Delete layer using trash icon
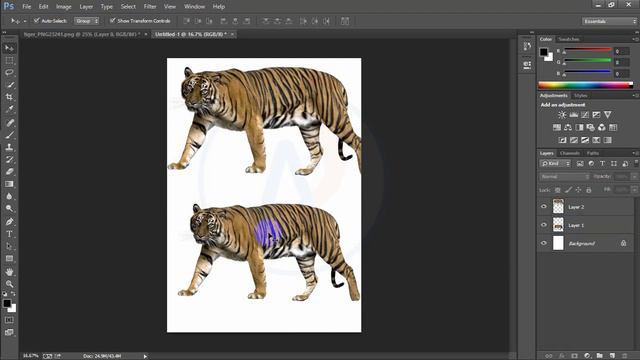Image resolution: width=640 pixels, height=360 pixels. (624, 356)
